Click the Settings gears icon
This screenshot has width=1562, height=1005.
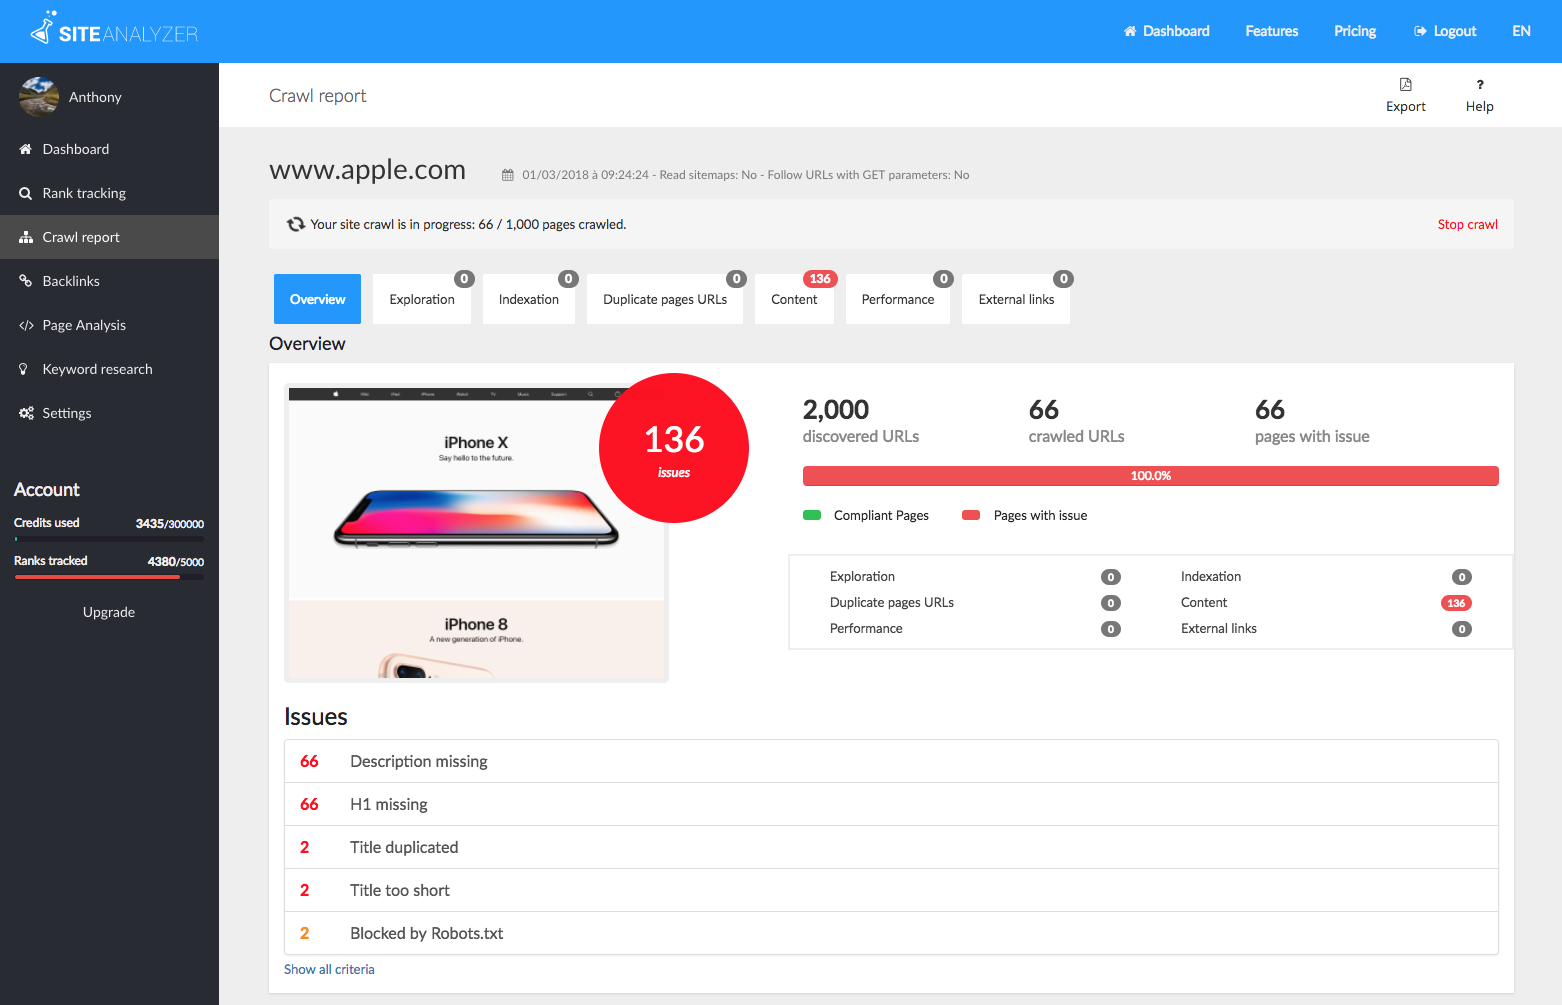pos(27,413)
